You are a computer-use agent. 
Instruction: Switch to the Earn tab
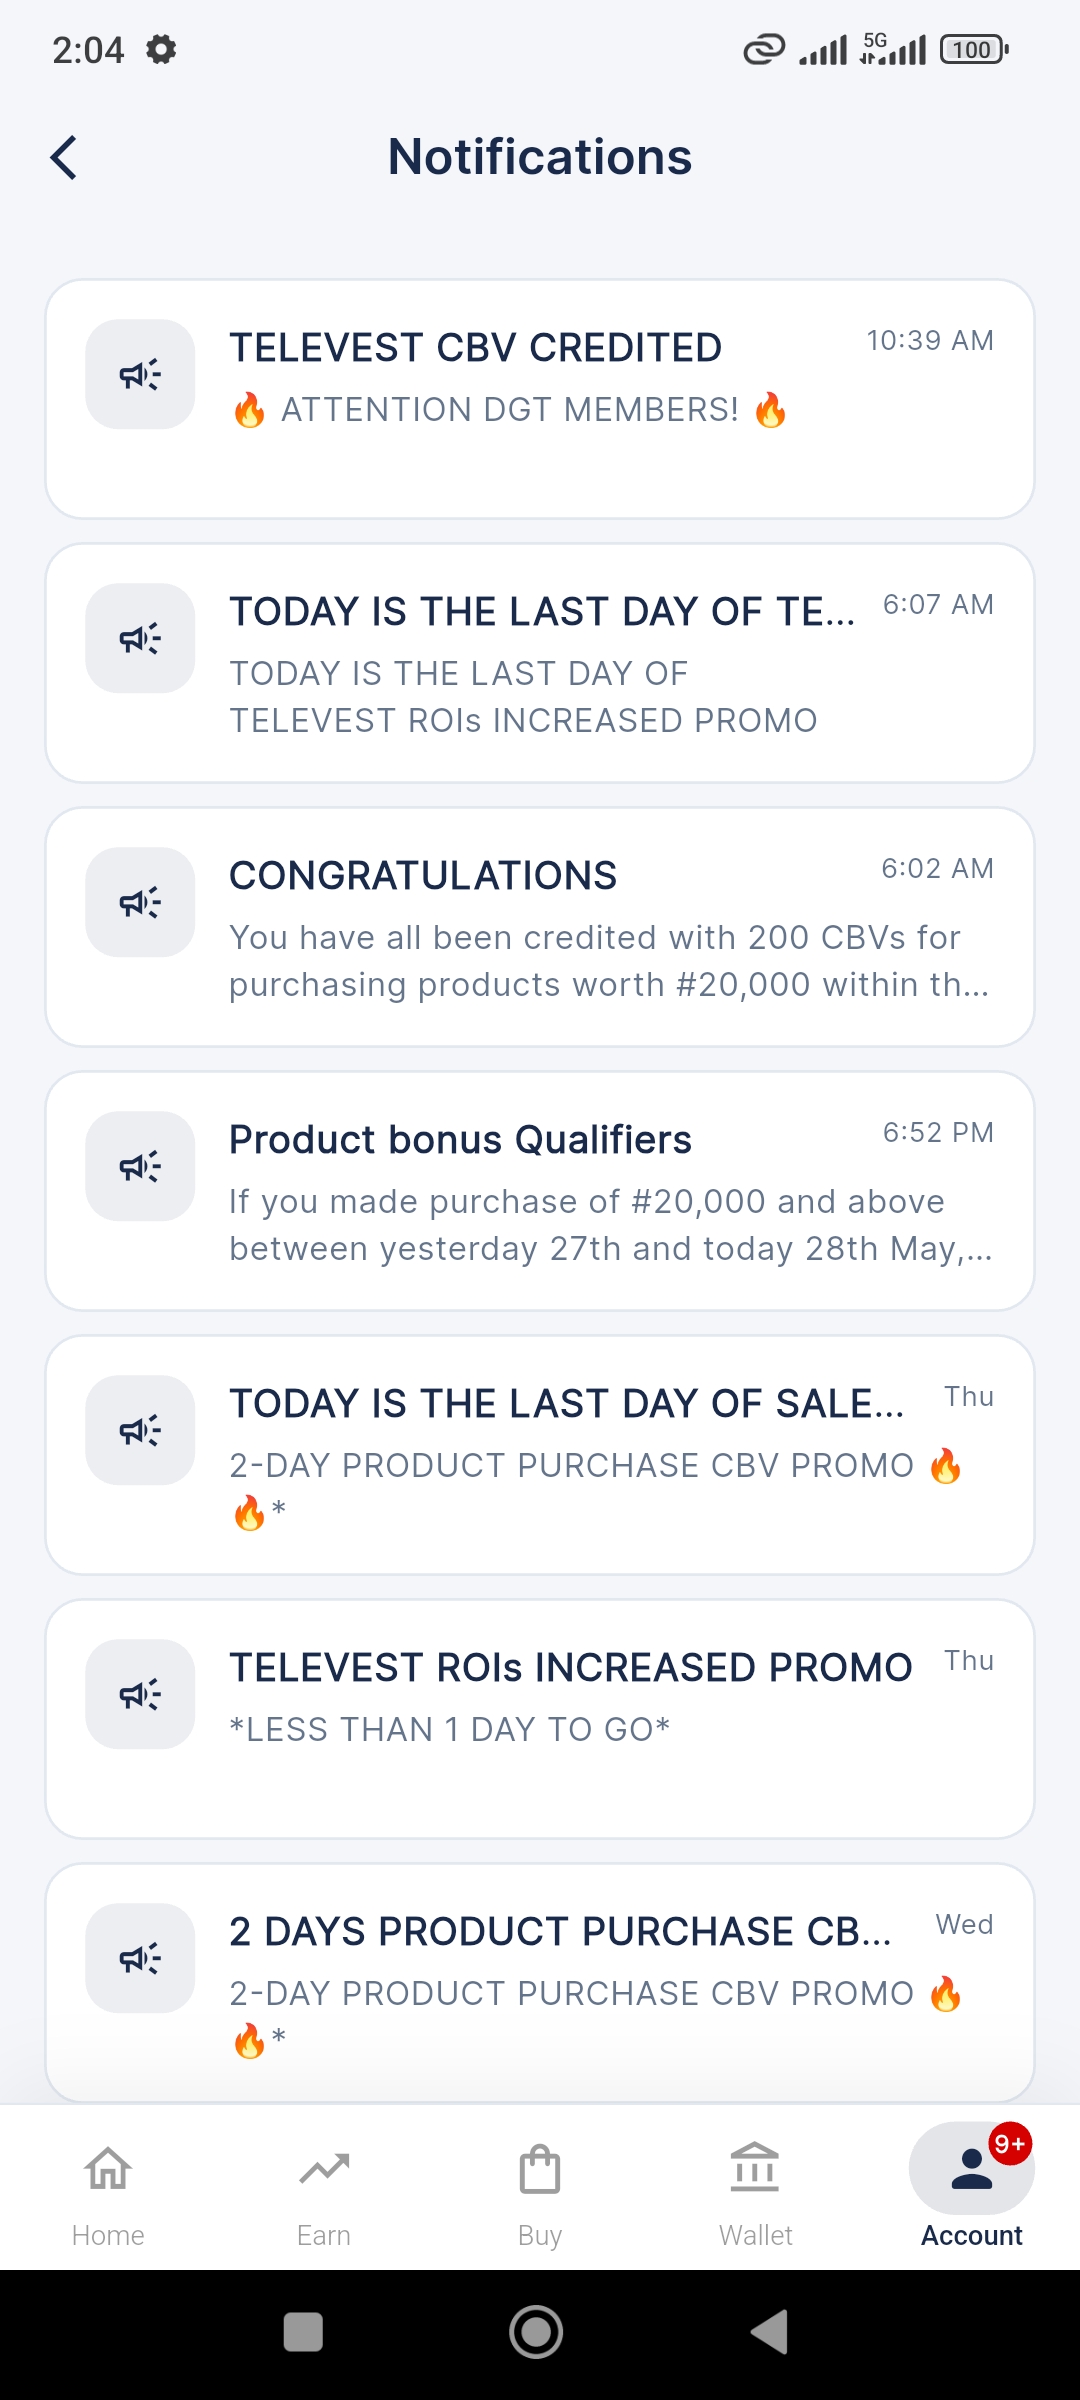[x=324, y=2195]
